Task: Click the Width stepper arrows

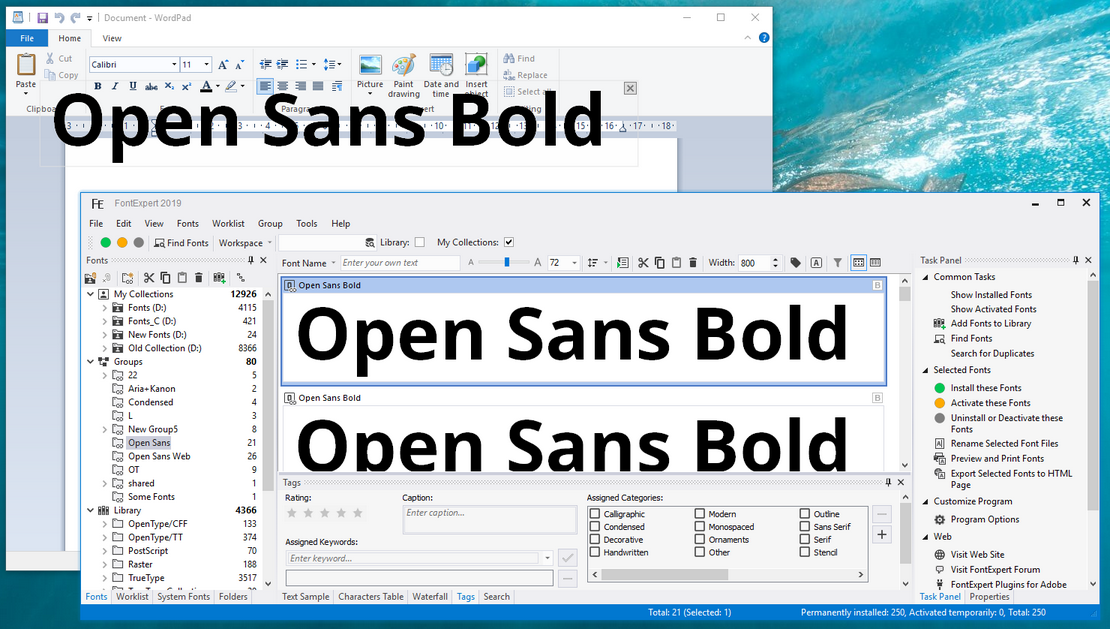Action: pos(775,262)
